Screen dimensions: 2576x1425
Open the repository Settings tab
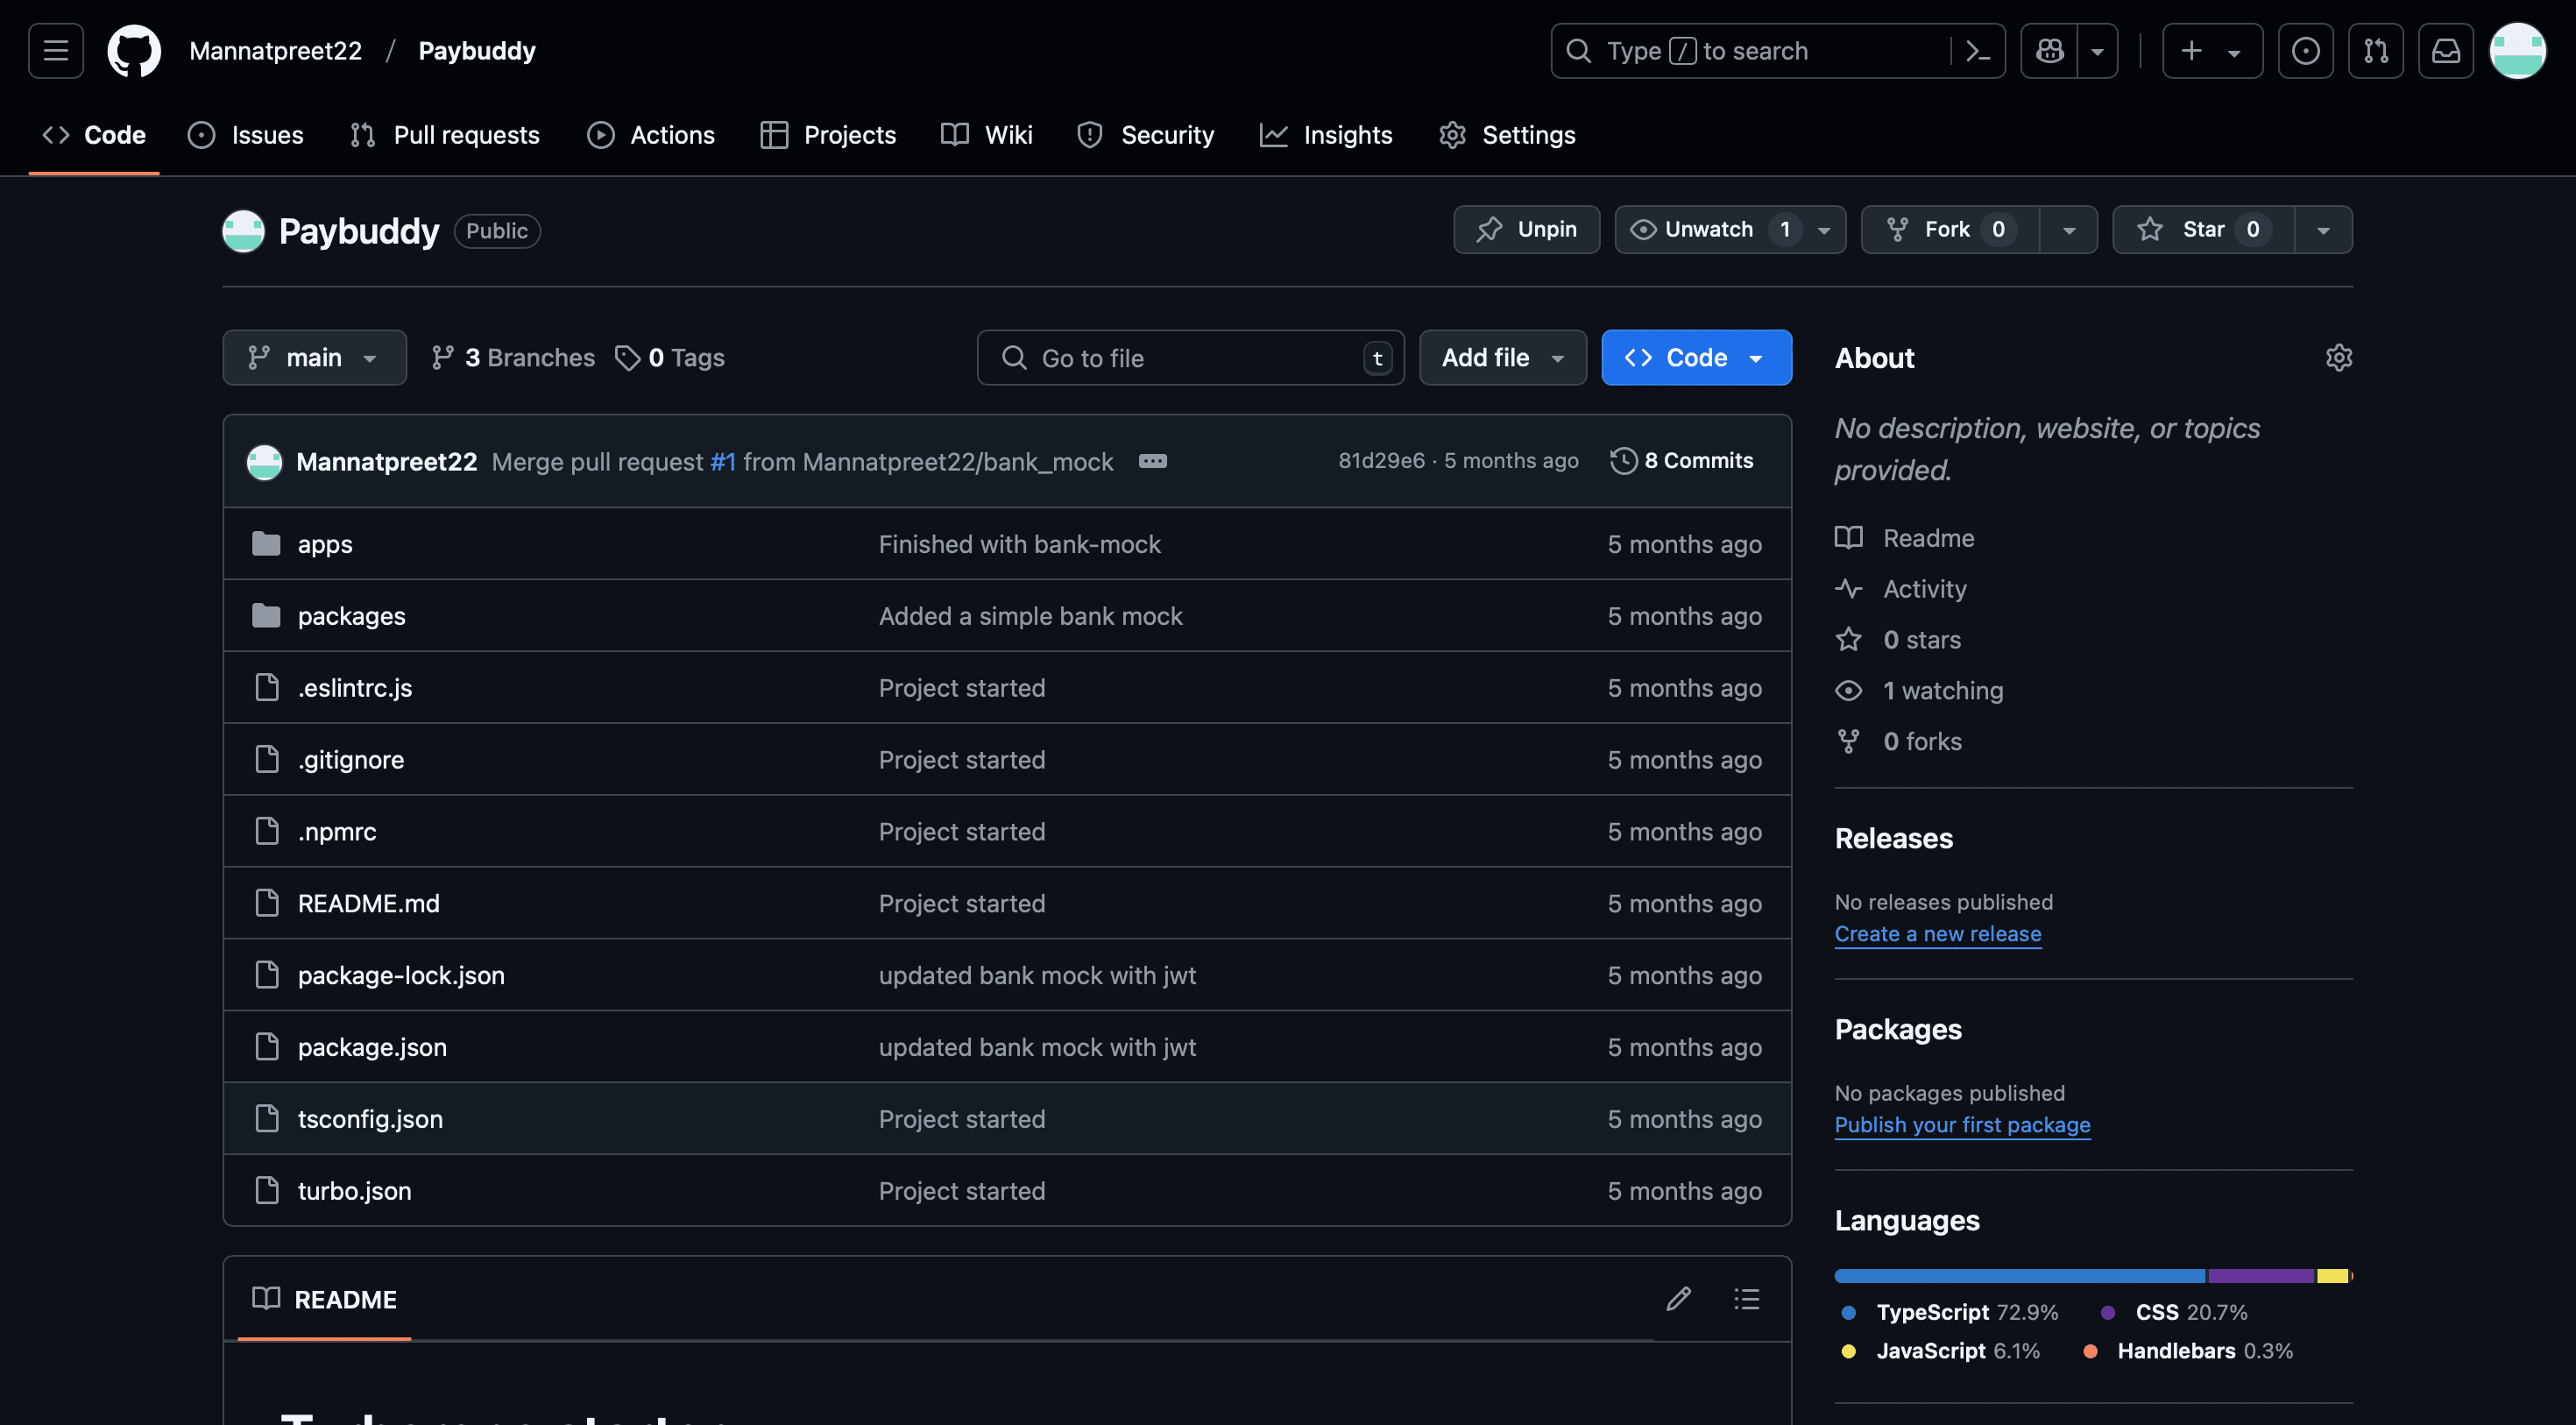click(x=1507, y=135)
